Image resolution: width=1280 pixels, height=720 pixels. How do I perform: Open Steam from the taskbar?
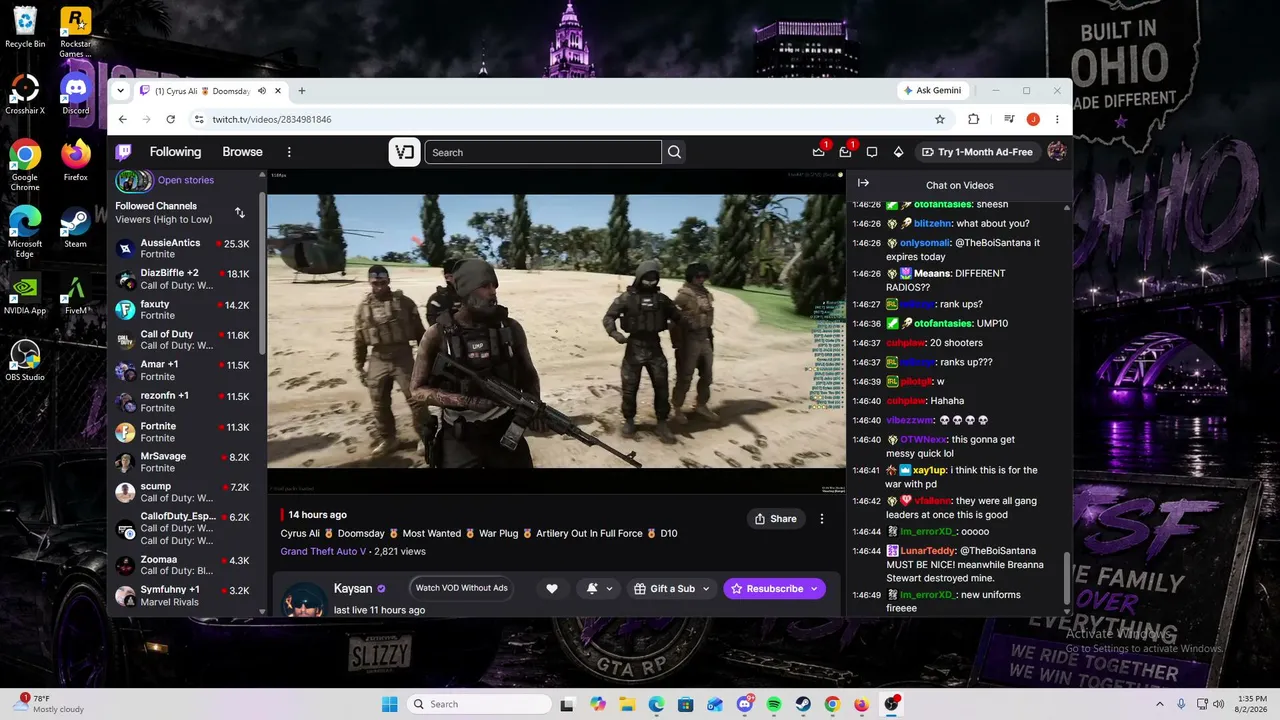click(803, 704)
